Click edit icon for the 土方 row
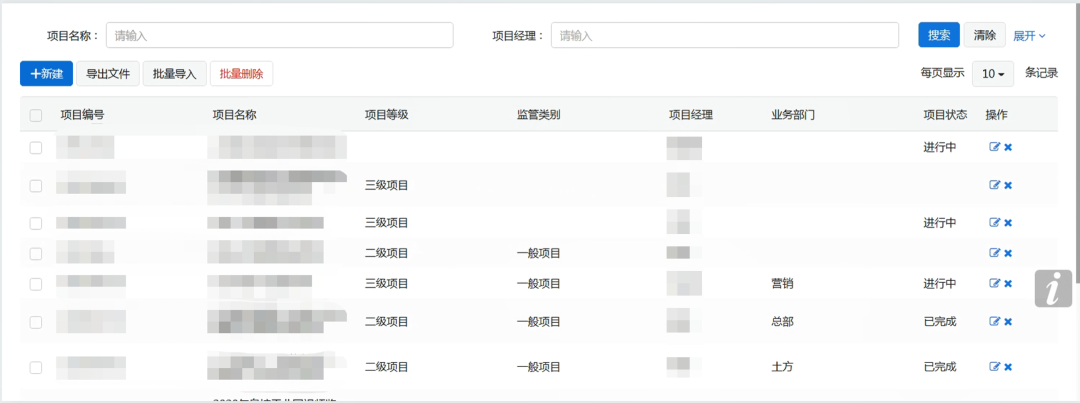The image size is (1080, 403). click(x=994, y=367)
